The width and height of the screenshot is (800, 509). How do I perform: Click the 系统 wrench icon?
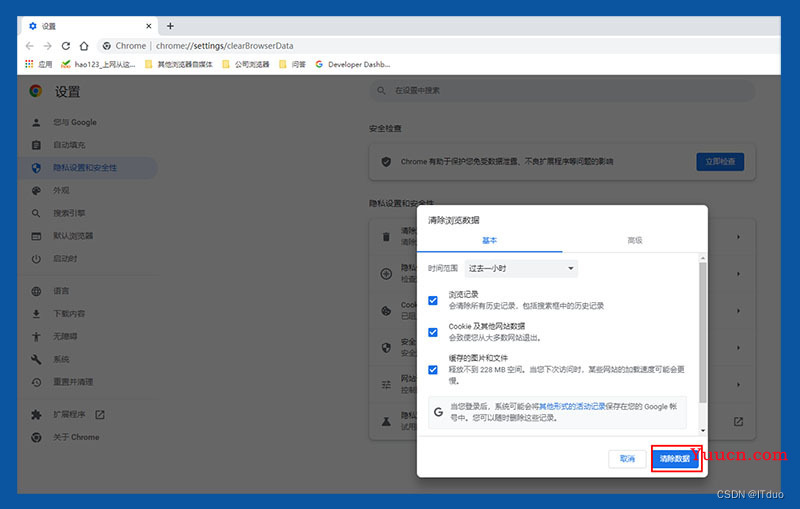pyautogui.click(x=36, y=359)
